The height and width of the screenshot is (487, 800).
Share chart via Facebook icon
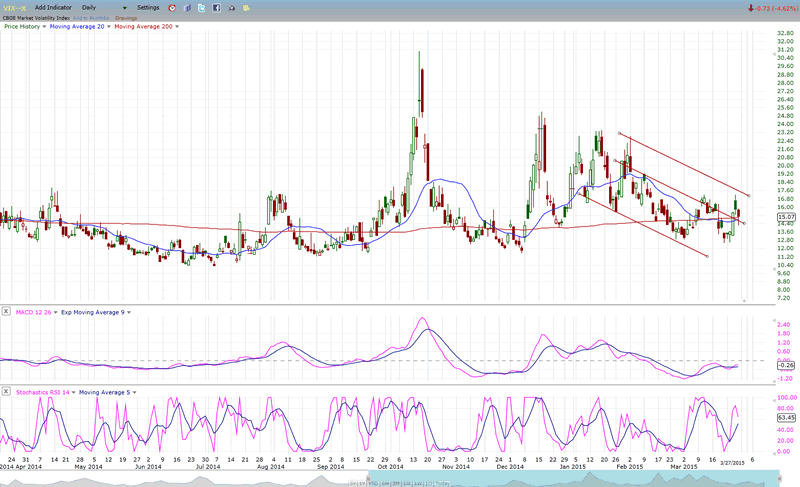pos(216,8)
